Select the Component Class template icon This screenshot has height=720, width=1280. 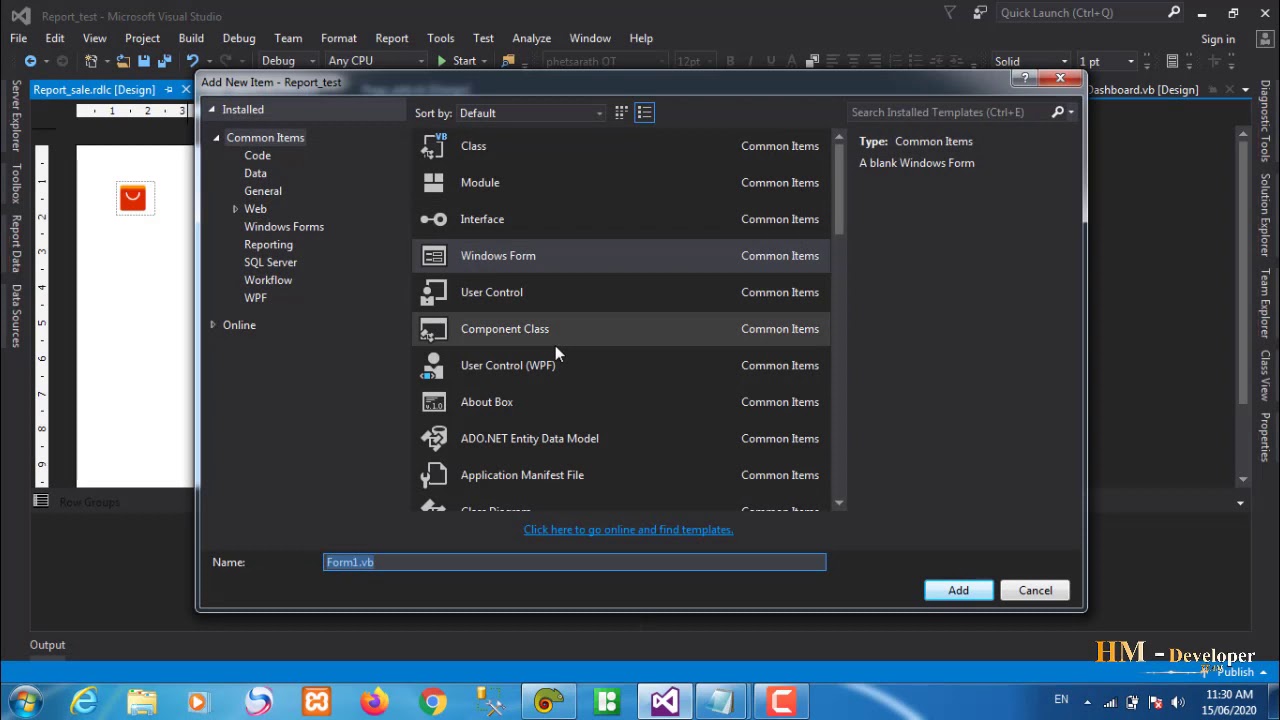pyautogui.click(x=433, y=329)
